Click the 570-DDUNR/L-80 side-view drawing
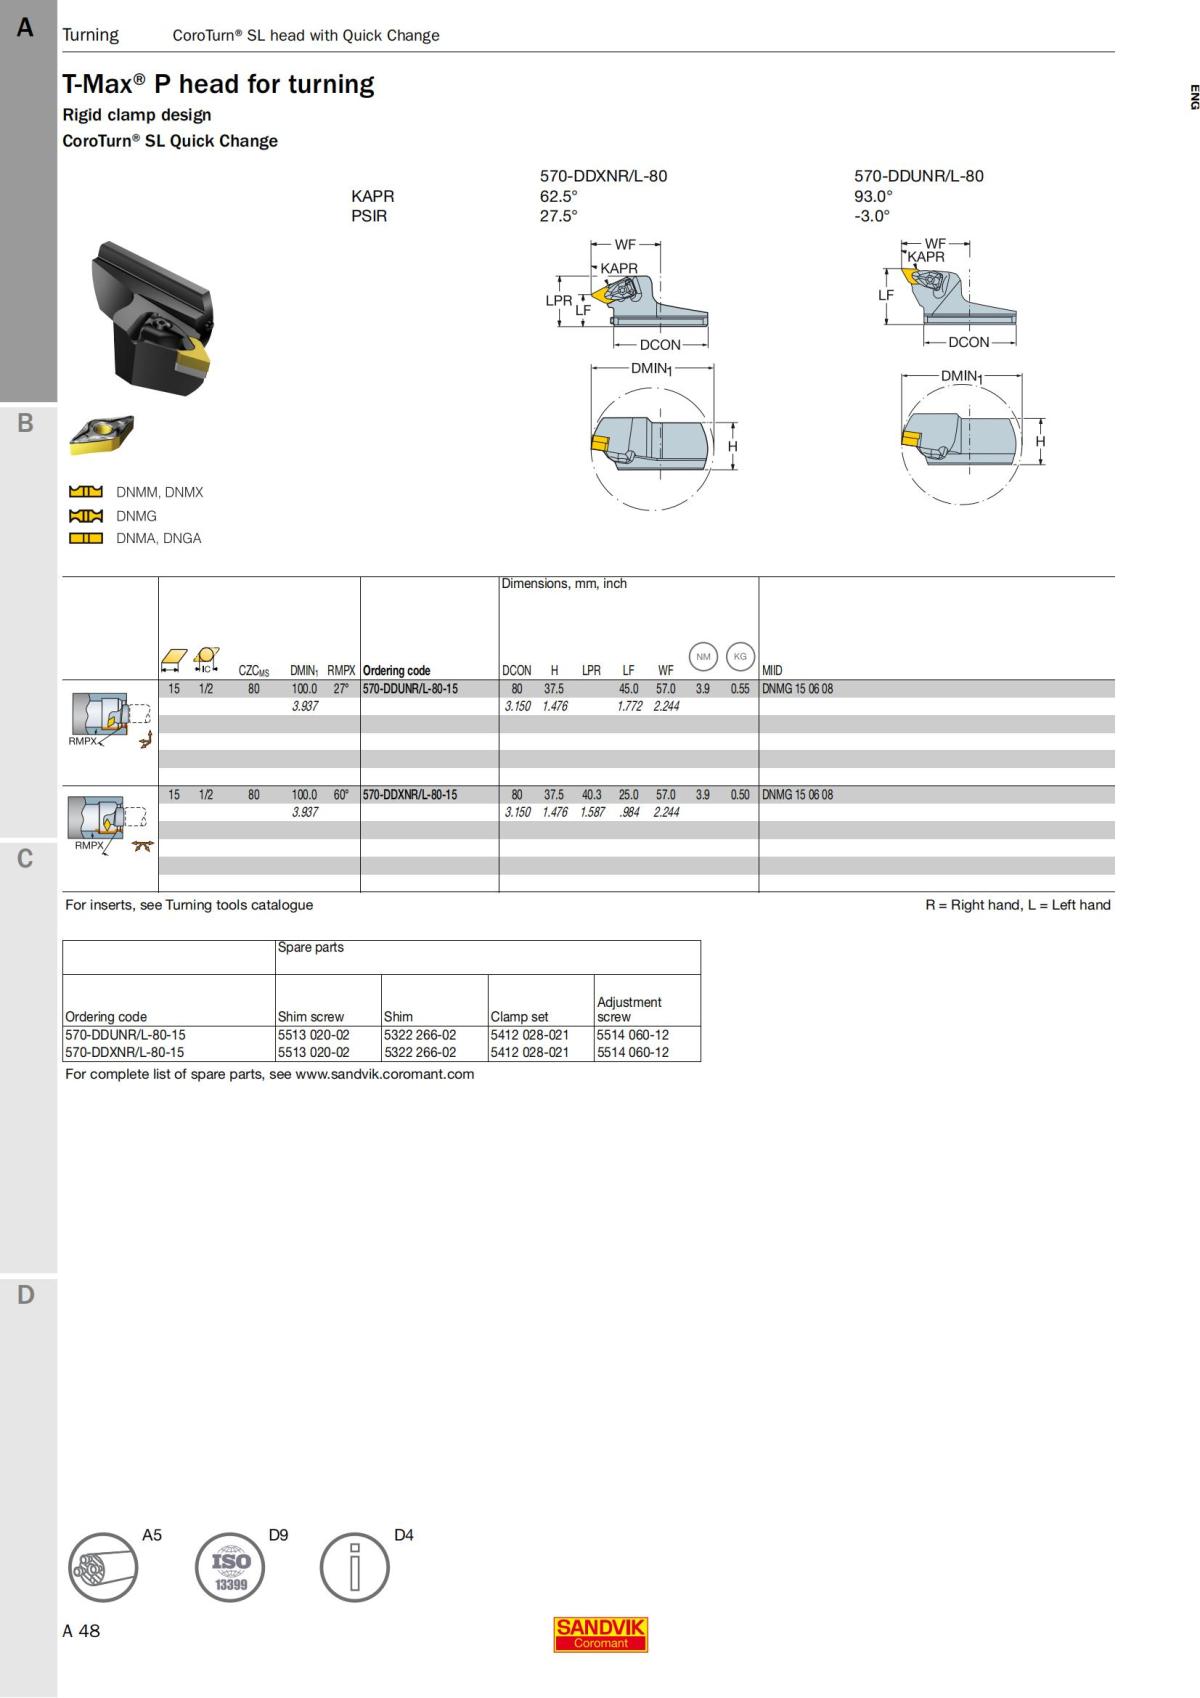The image size is (1200, 1698). tap(946, 292)
